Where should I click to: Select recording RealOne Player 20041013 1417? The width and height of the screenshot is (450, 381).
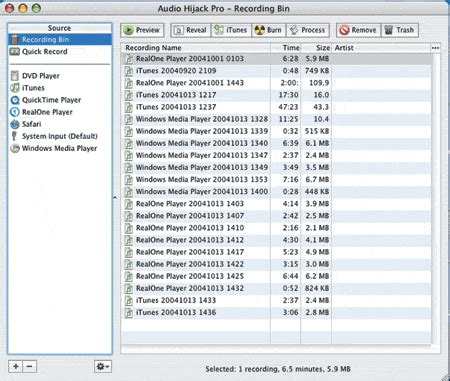tap(277, 252)
